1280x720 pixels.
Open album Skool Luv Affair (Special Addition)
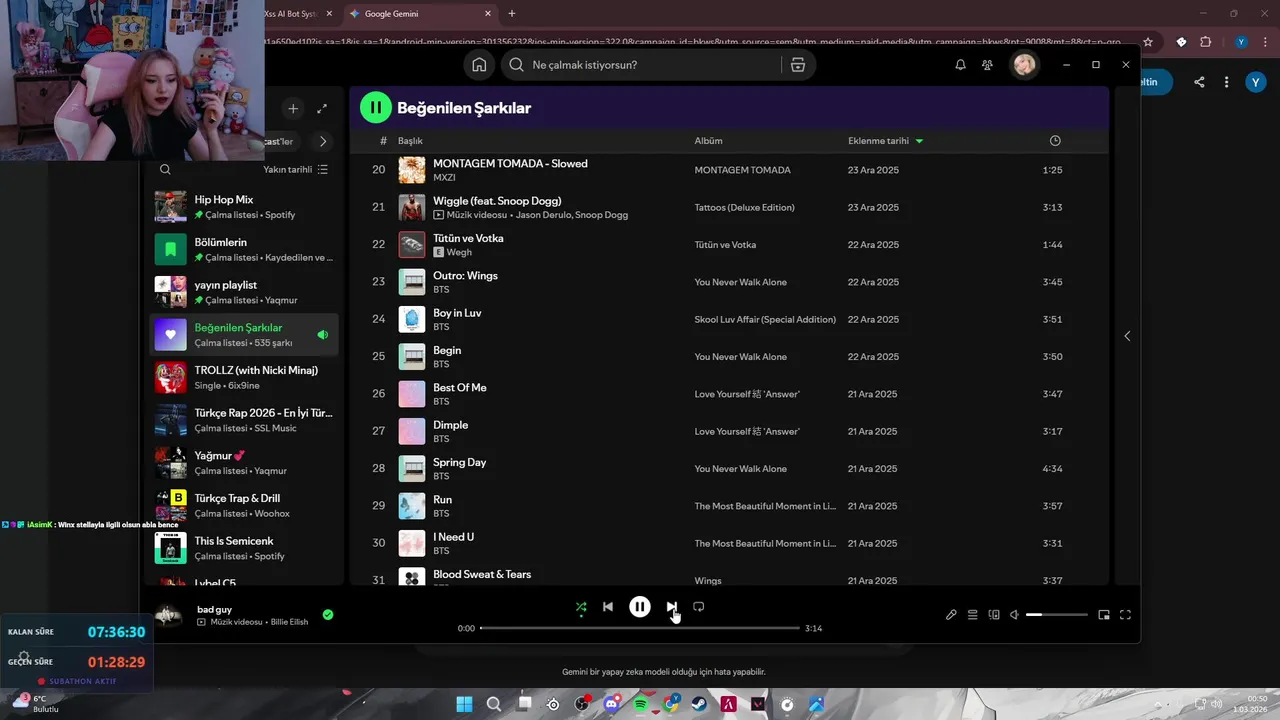[765, 320]
